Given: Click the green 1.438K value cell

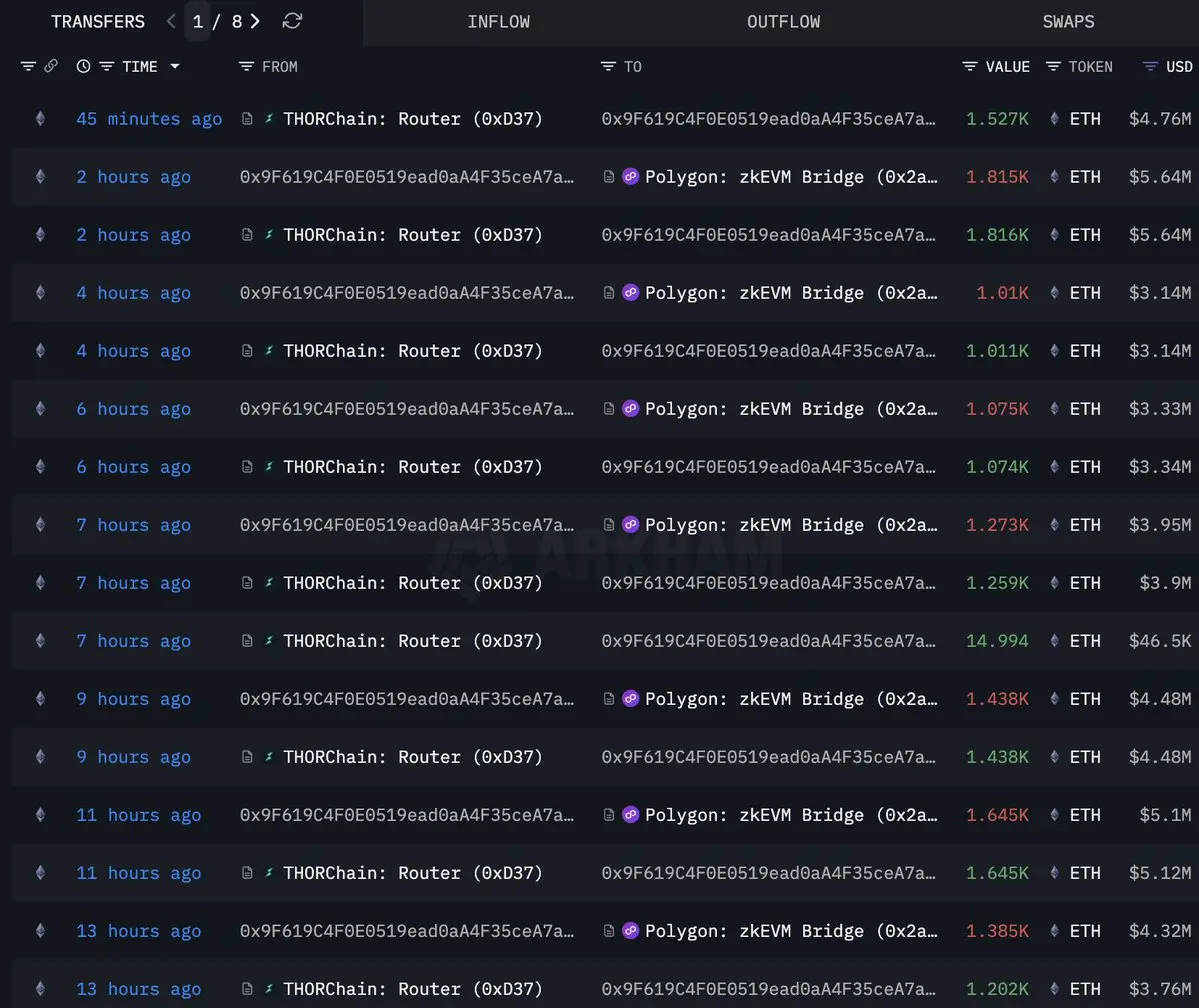Looking at the screenshot, I should pos(997,757).
